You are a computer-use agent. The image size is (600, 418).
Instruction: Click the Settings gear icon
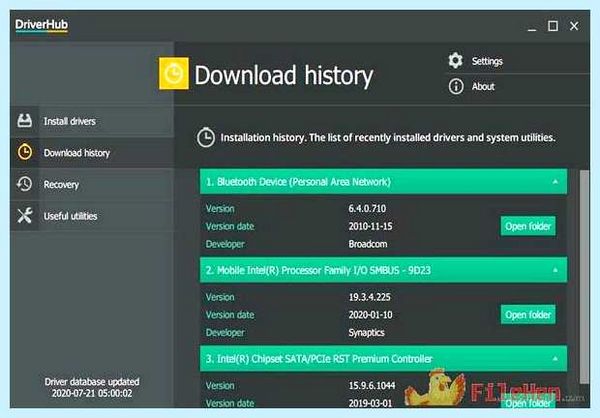(455, 60)
